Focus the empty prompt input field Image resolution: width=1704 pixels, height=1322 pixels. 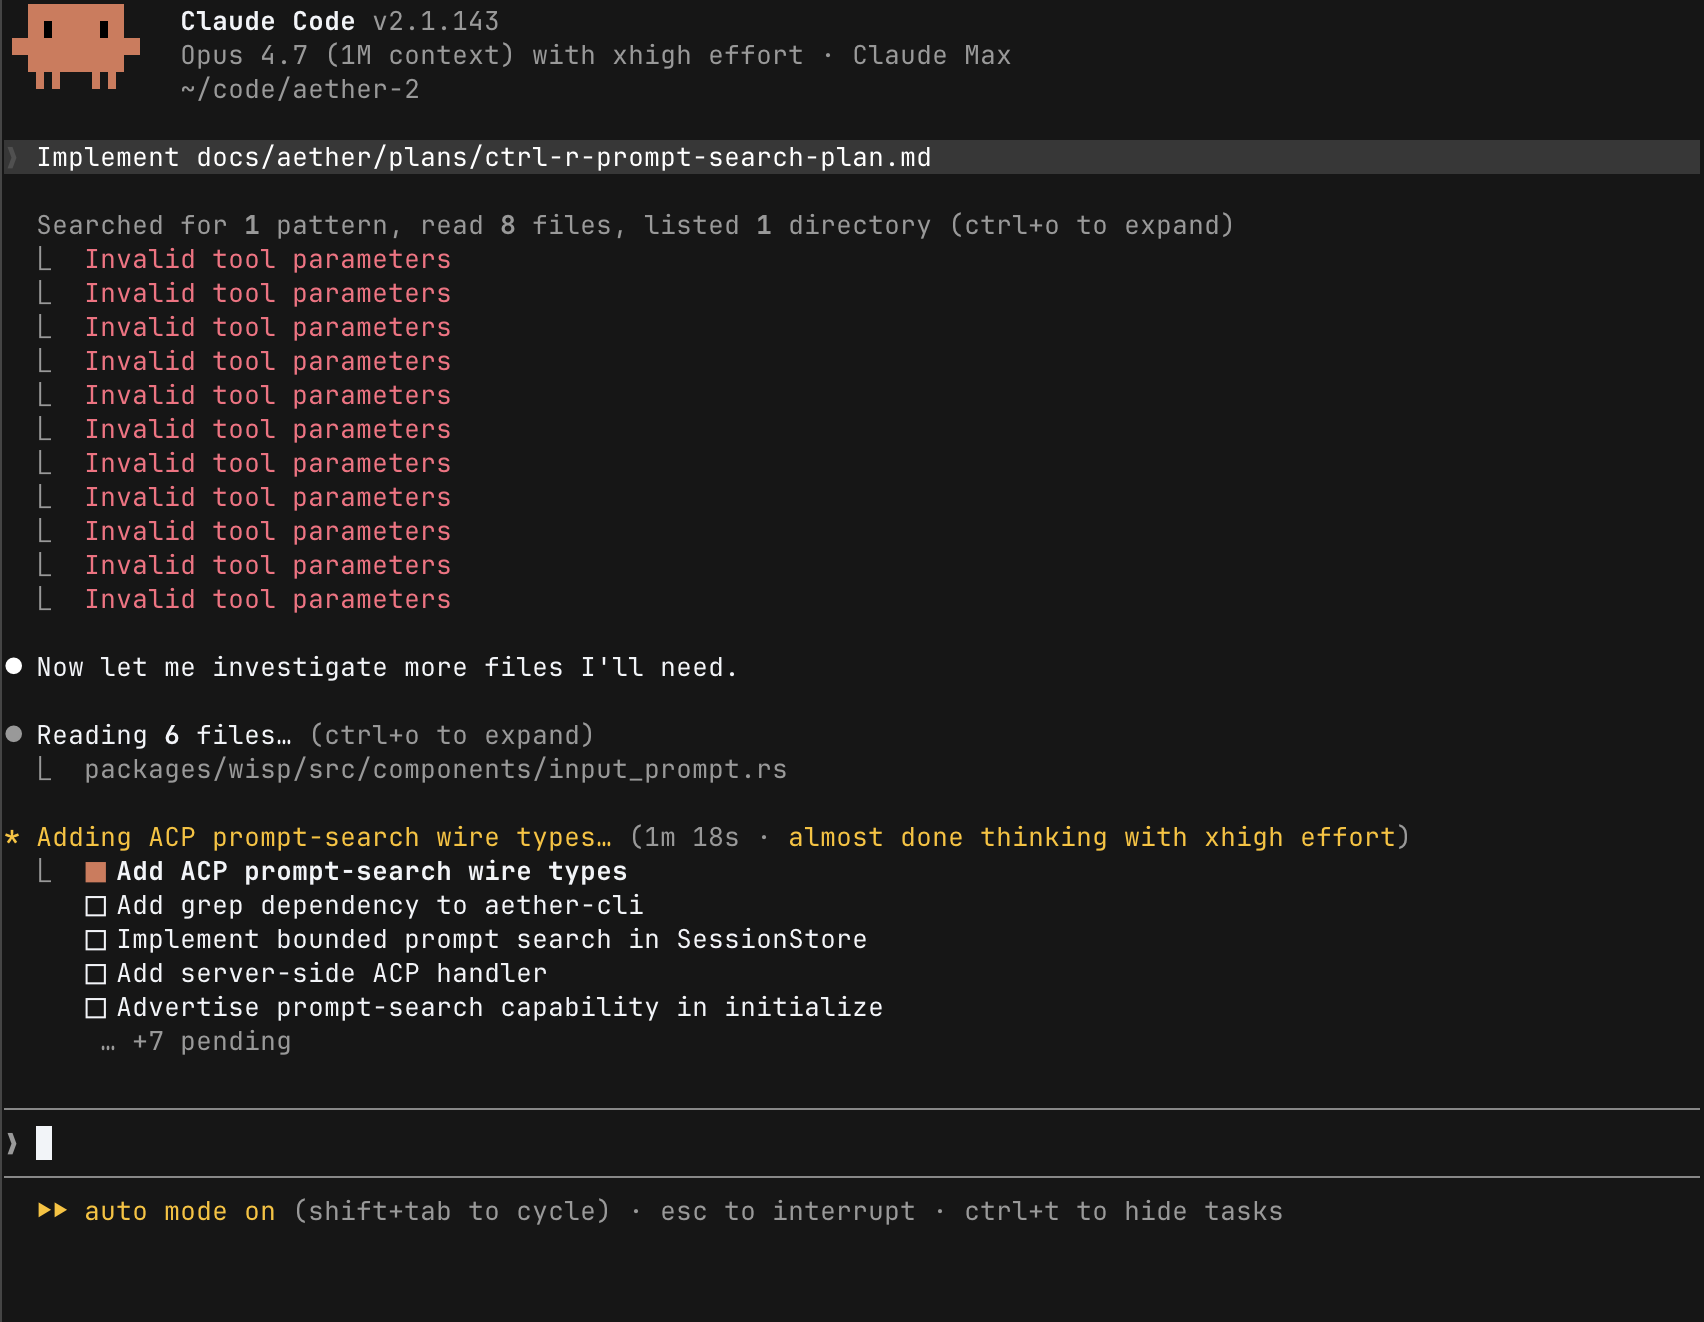click(x=852, y=1143)
